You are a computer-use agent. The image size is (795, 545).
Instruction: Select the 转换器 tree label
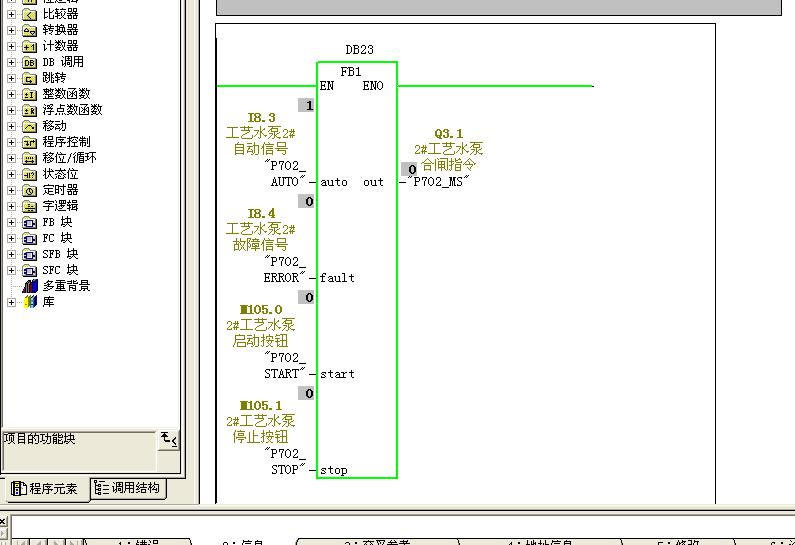click(60, 30)
